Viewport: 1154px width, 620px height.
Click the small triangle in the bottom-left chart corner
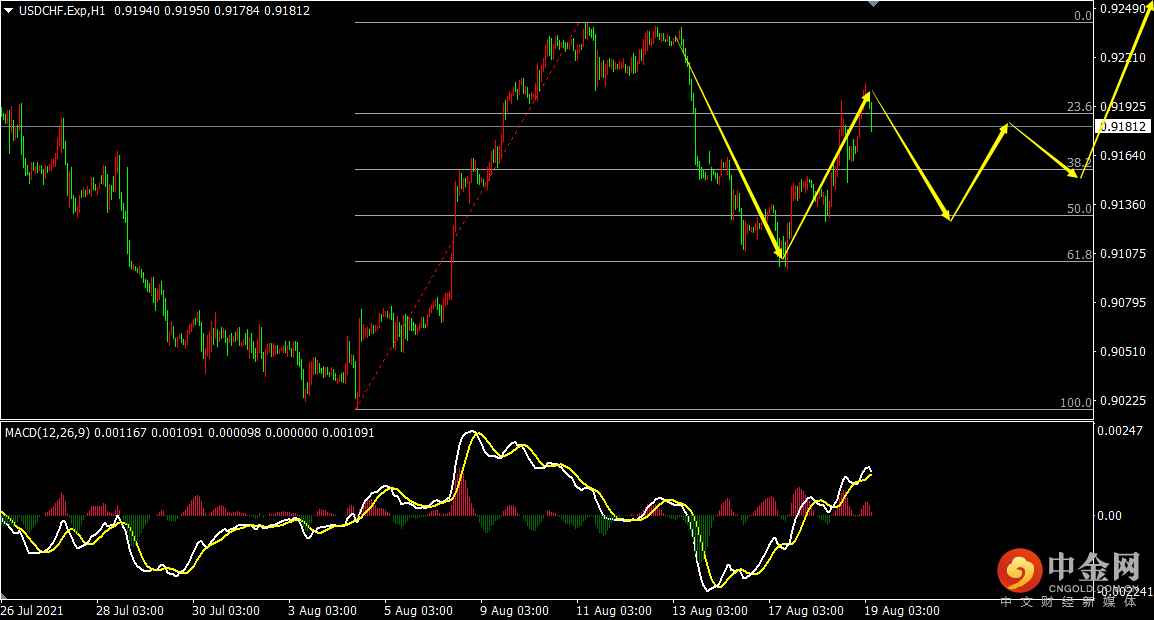(x=4, y=595)
